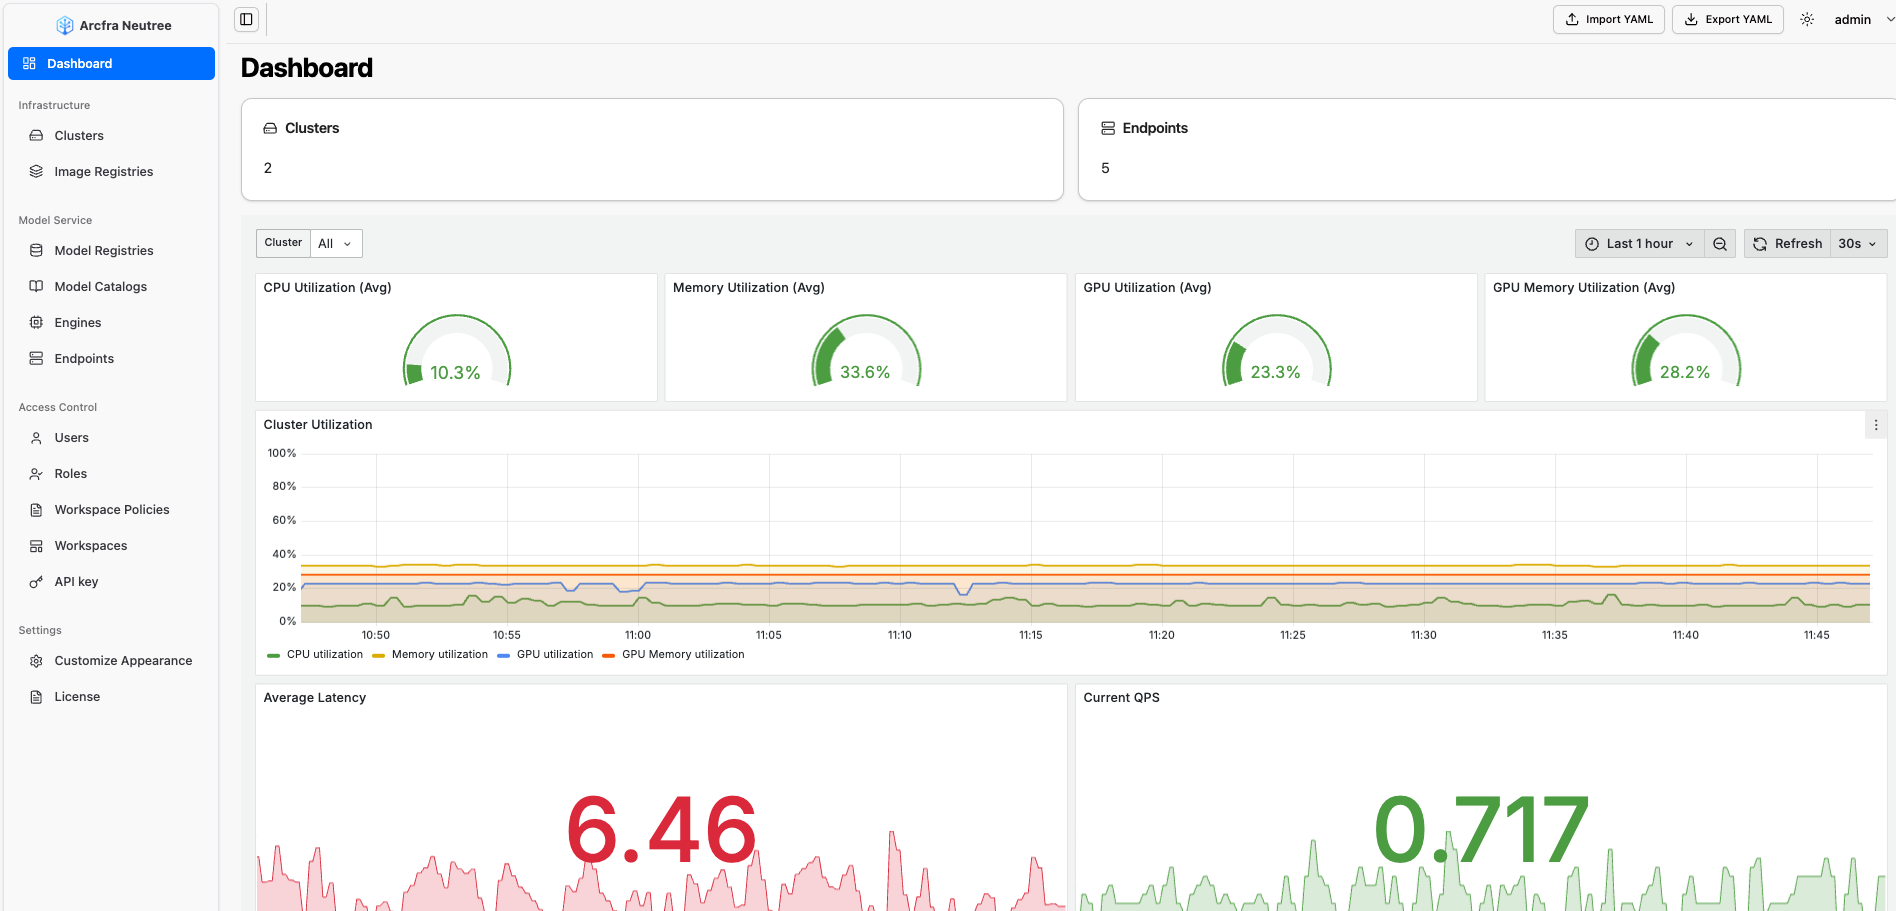Open Workspace Policies menu item

[111, 510]
